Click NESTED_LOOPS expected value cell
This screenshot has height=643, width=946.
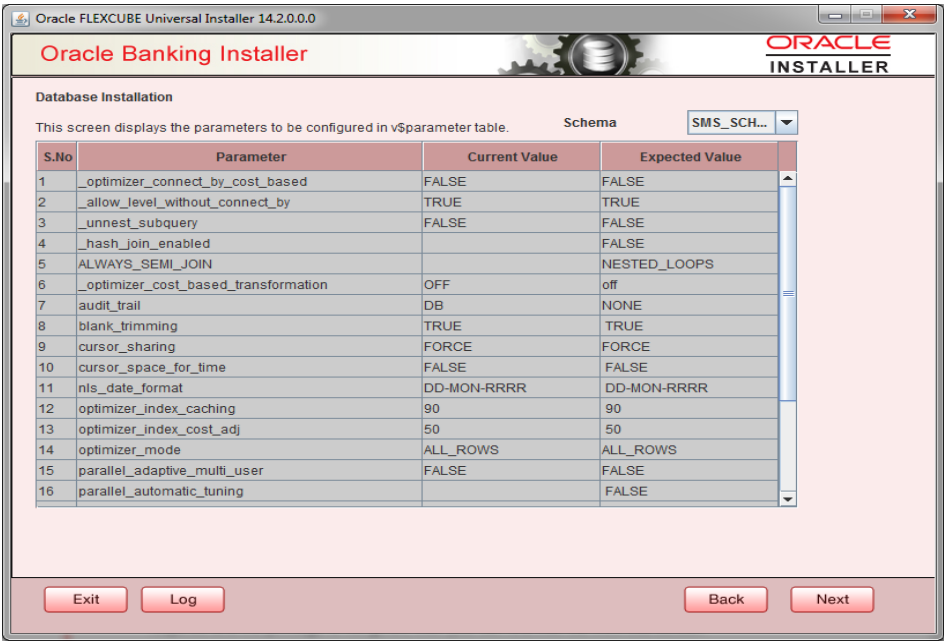pyautogui.click(x=689, y=264)
